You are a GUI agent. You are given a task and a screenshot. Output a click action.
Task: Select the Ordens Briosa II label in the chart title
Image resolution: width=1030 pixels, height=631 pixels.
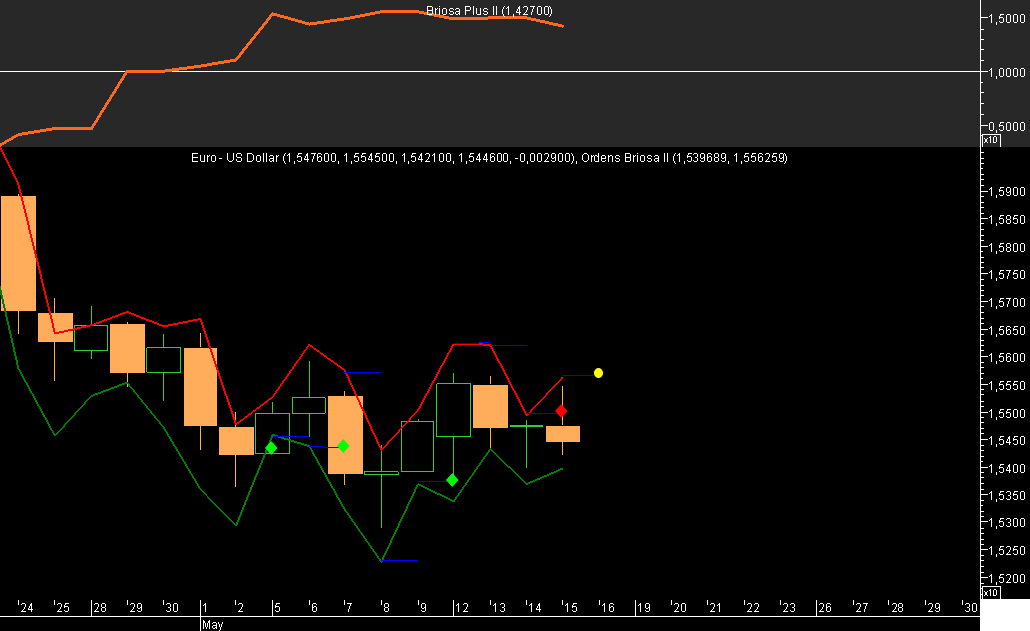tap(625, 158)
